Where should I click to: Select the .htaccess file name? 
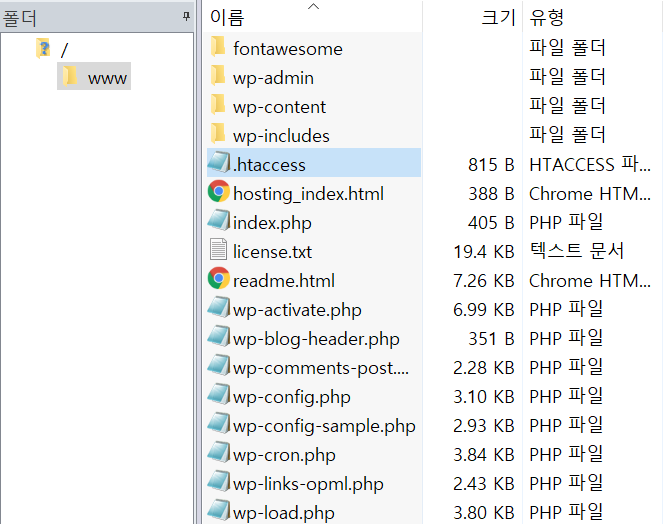[x=269, y=165]
